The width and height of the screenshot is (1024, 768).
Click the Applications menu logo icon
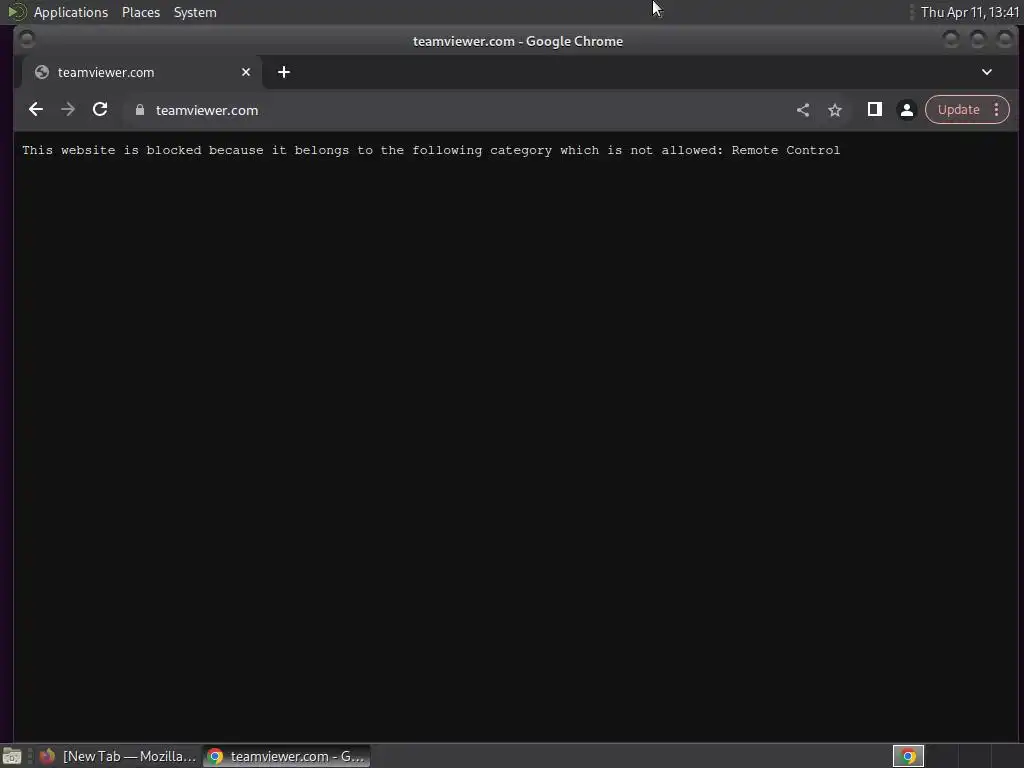16,12
